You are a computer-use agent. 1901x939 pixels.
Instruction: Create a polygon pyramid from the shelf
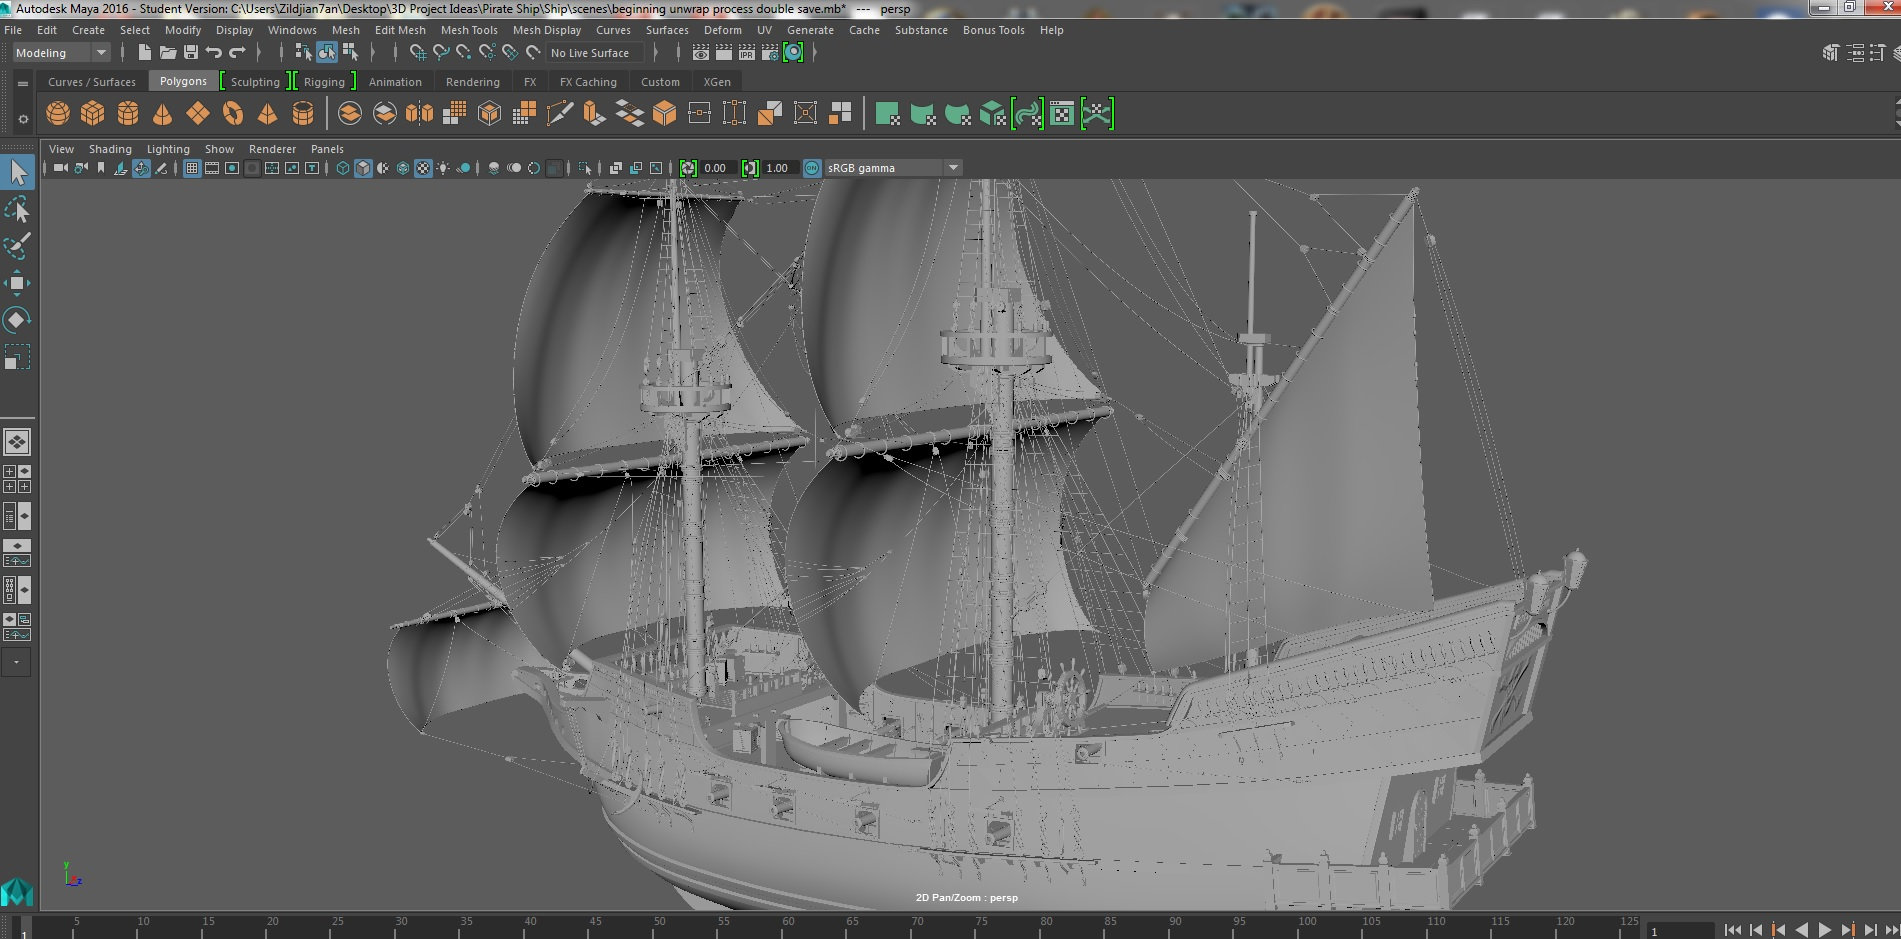click(x=267, y=114)
